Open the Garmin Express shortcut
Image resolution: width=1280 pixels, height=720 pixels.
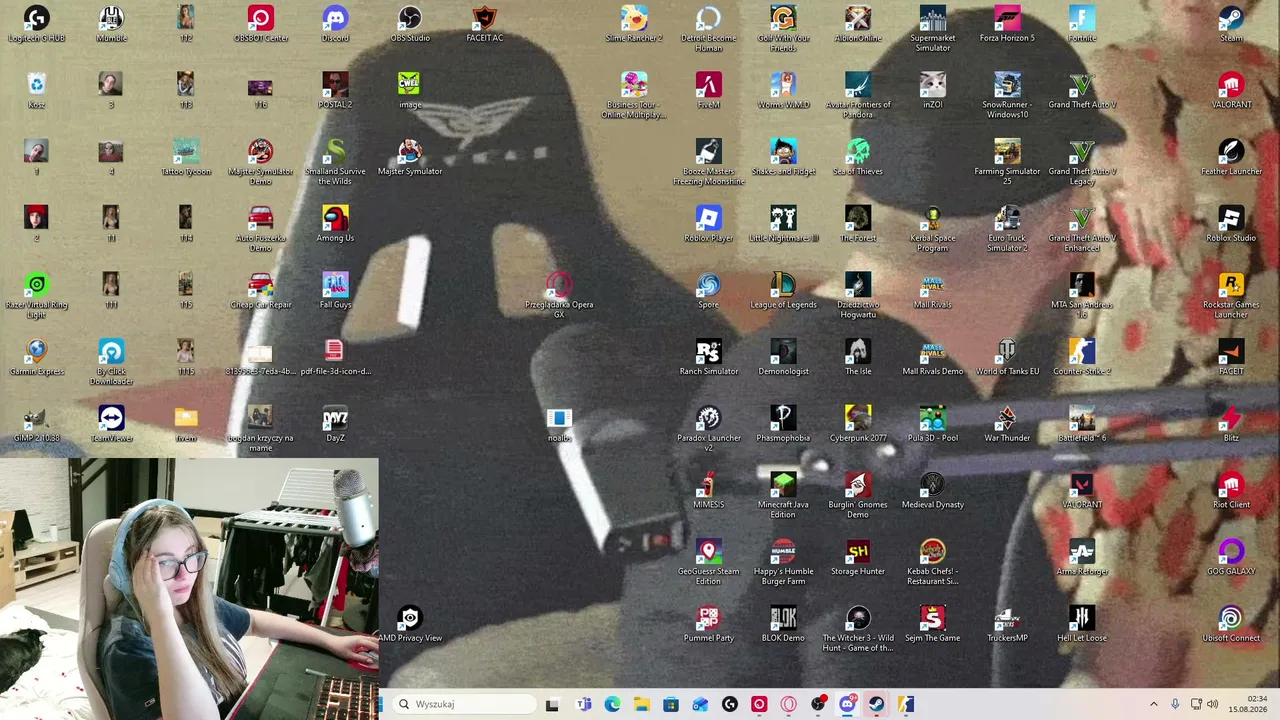(36, 358)
